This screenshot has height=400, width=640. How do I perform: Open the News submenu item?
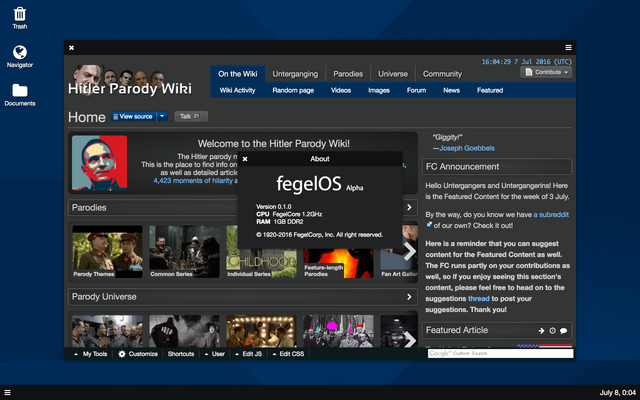pyautogui.click(x=451, y=90)
